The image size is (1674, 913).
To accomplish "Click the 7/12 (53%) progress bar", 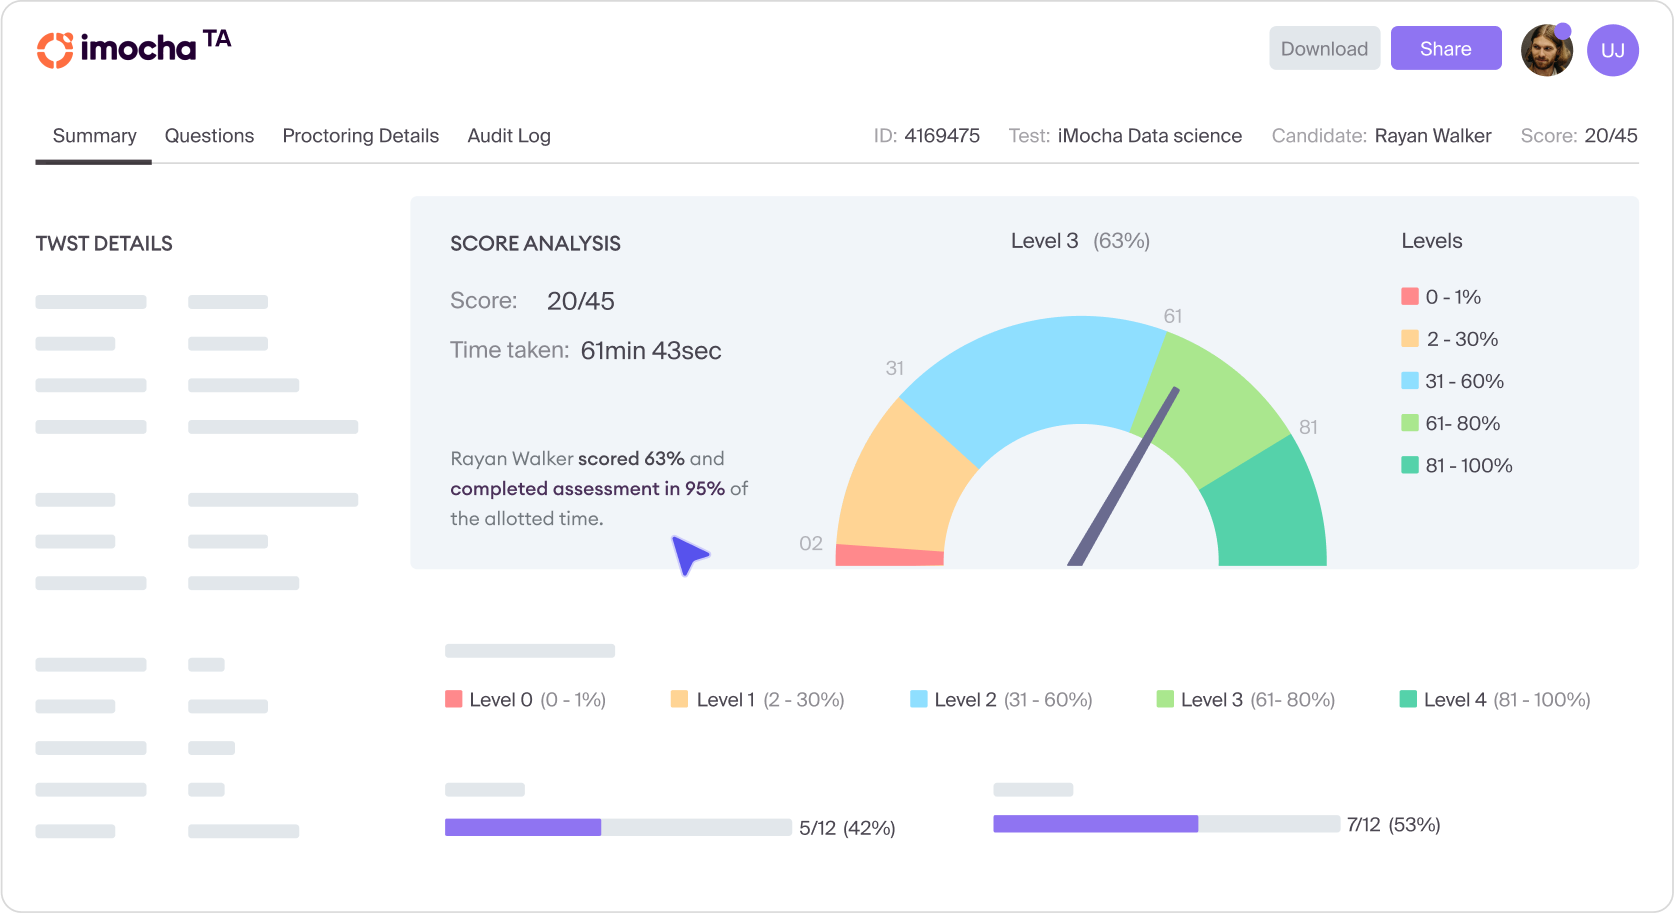I will tap(1165, 824).
